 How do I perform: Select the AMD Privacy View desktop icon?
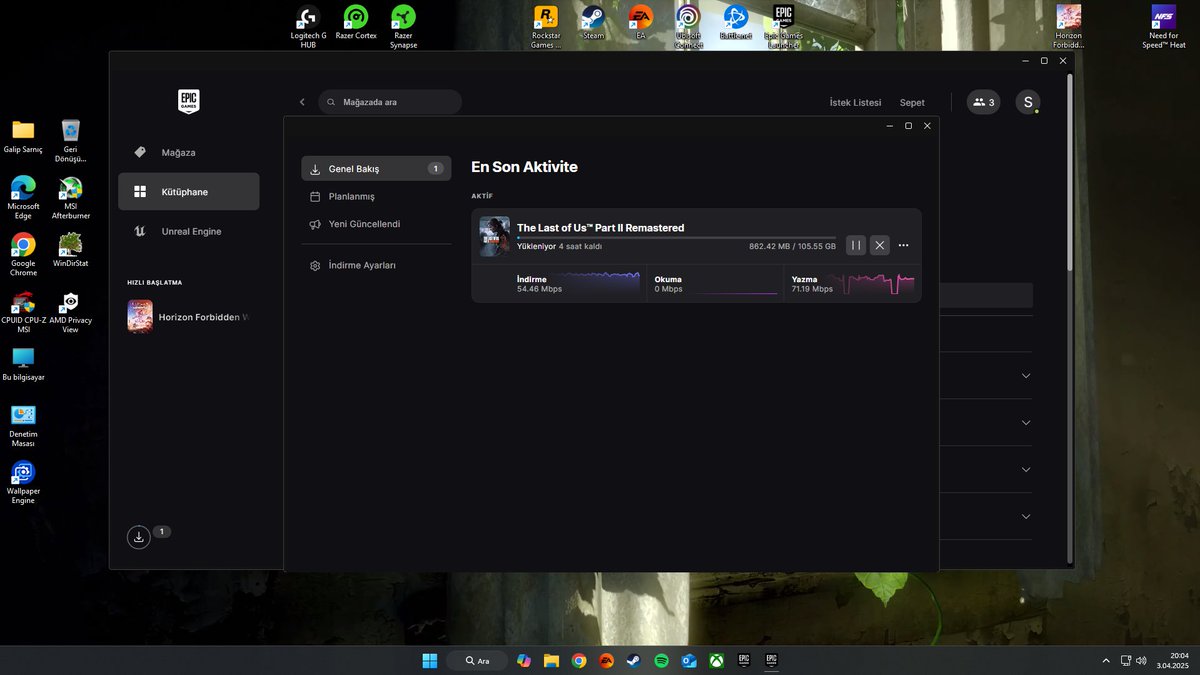tap(70, 312)
